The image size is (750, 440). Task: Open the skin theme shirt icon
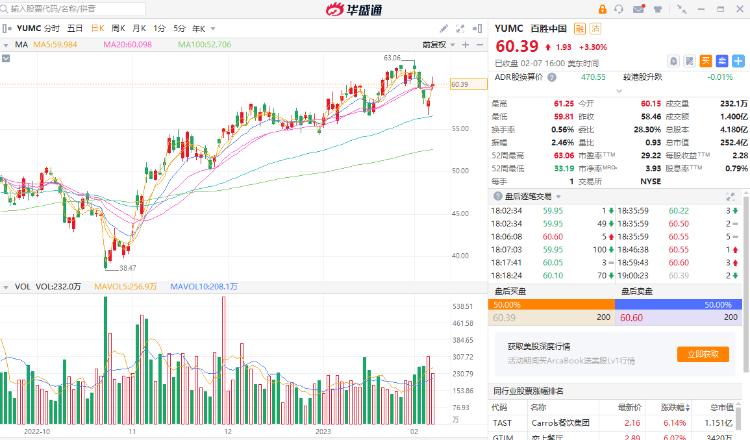658,9
